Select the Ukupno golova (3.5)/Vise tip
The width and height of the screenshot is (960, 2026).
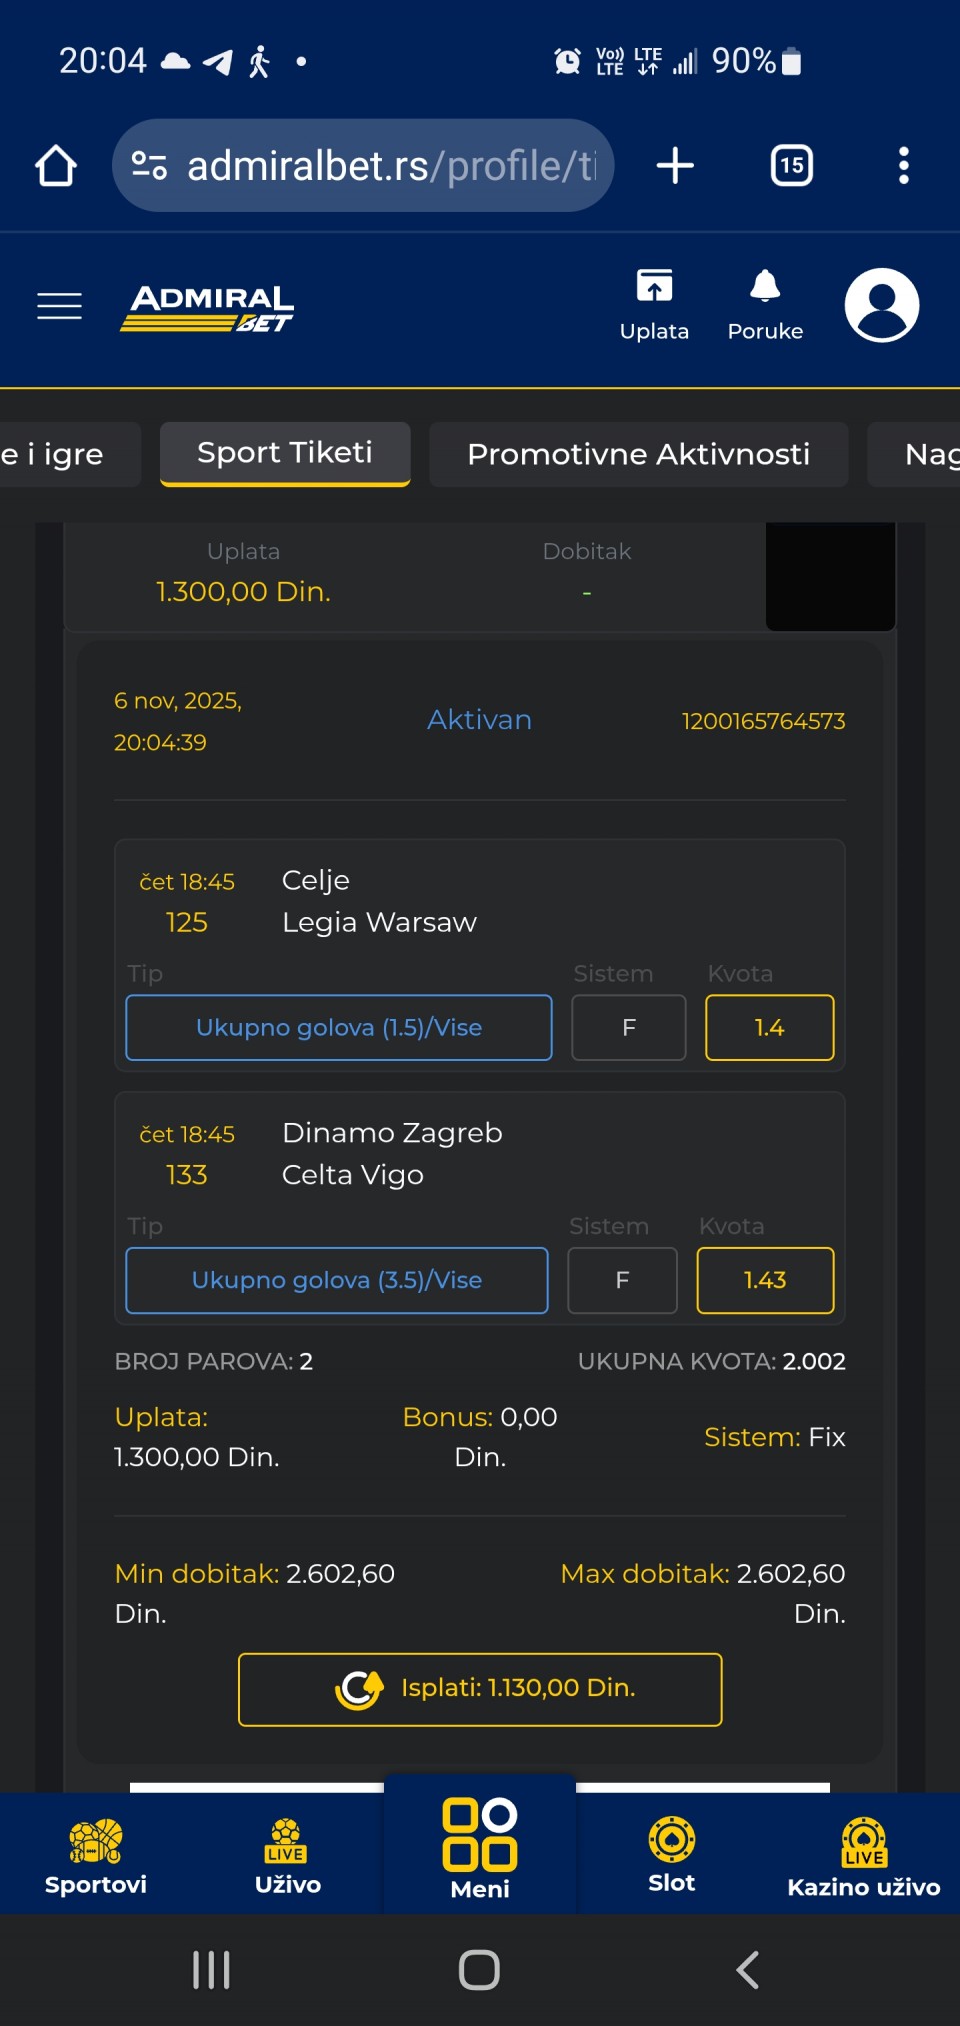(336, 1280)
